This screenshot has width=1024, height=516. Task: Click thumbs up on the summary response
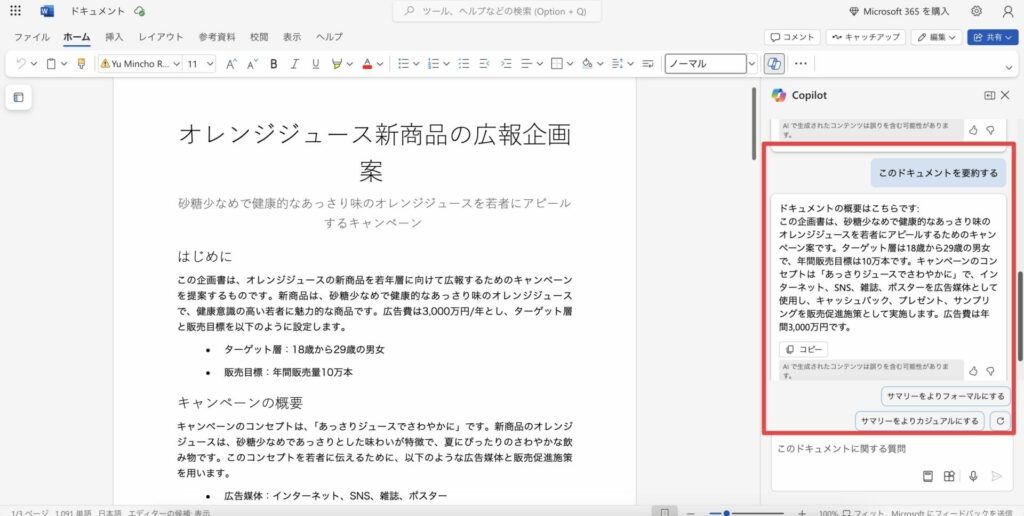point(972,371)
